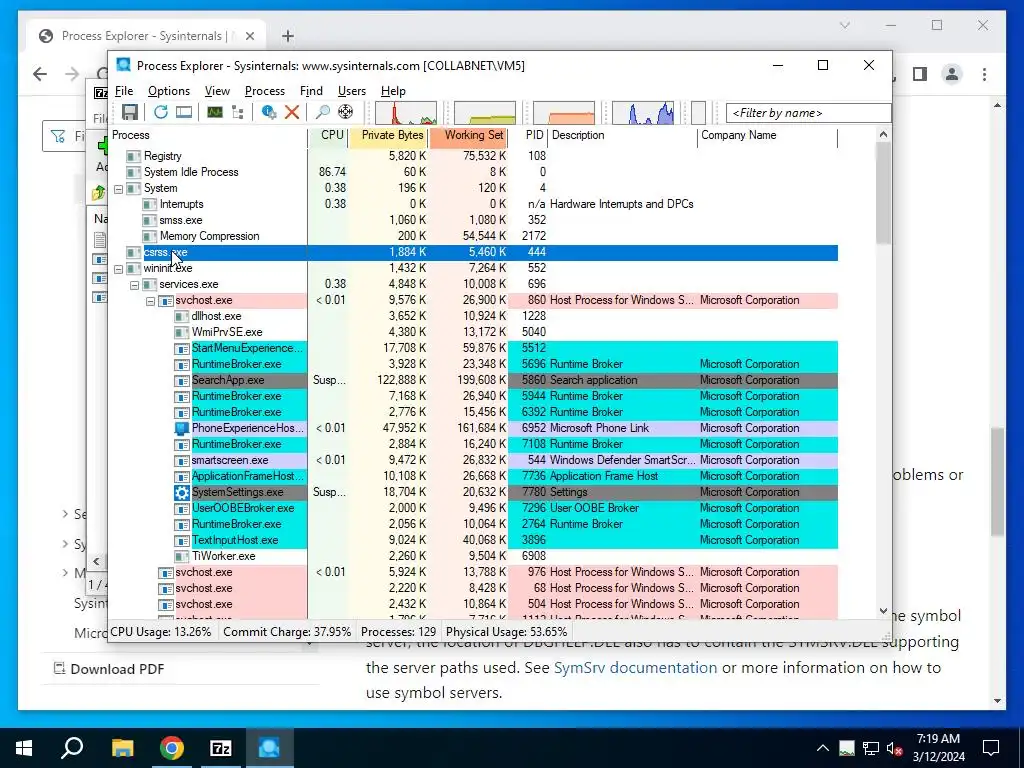Open the Users menu

click(351, 91)
